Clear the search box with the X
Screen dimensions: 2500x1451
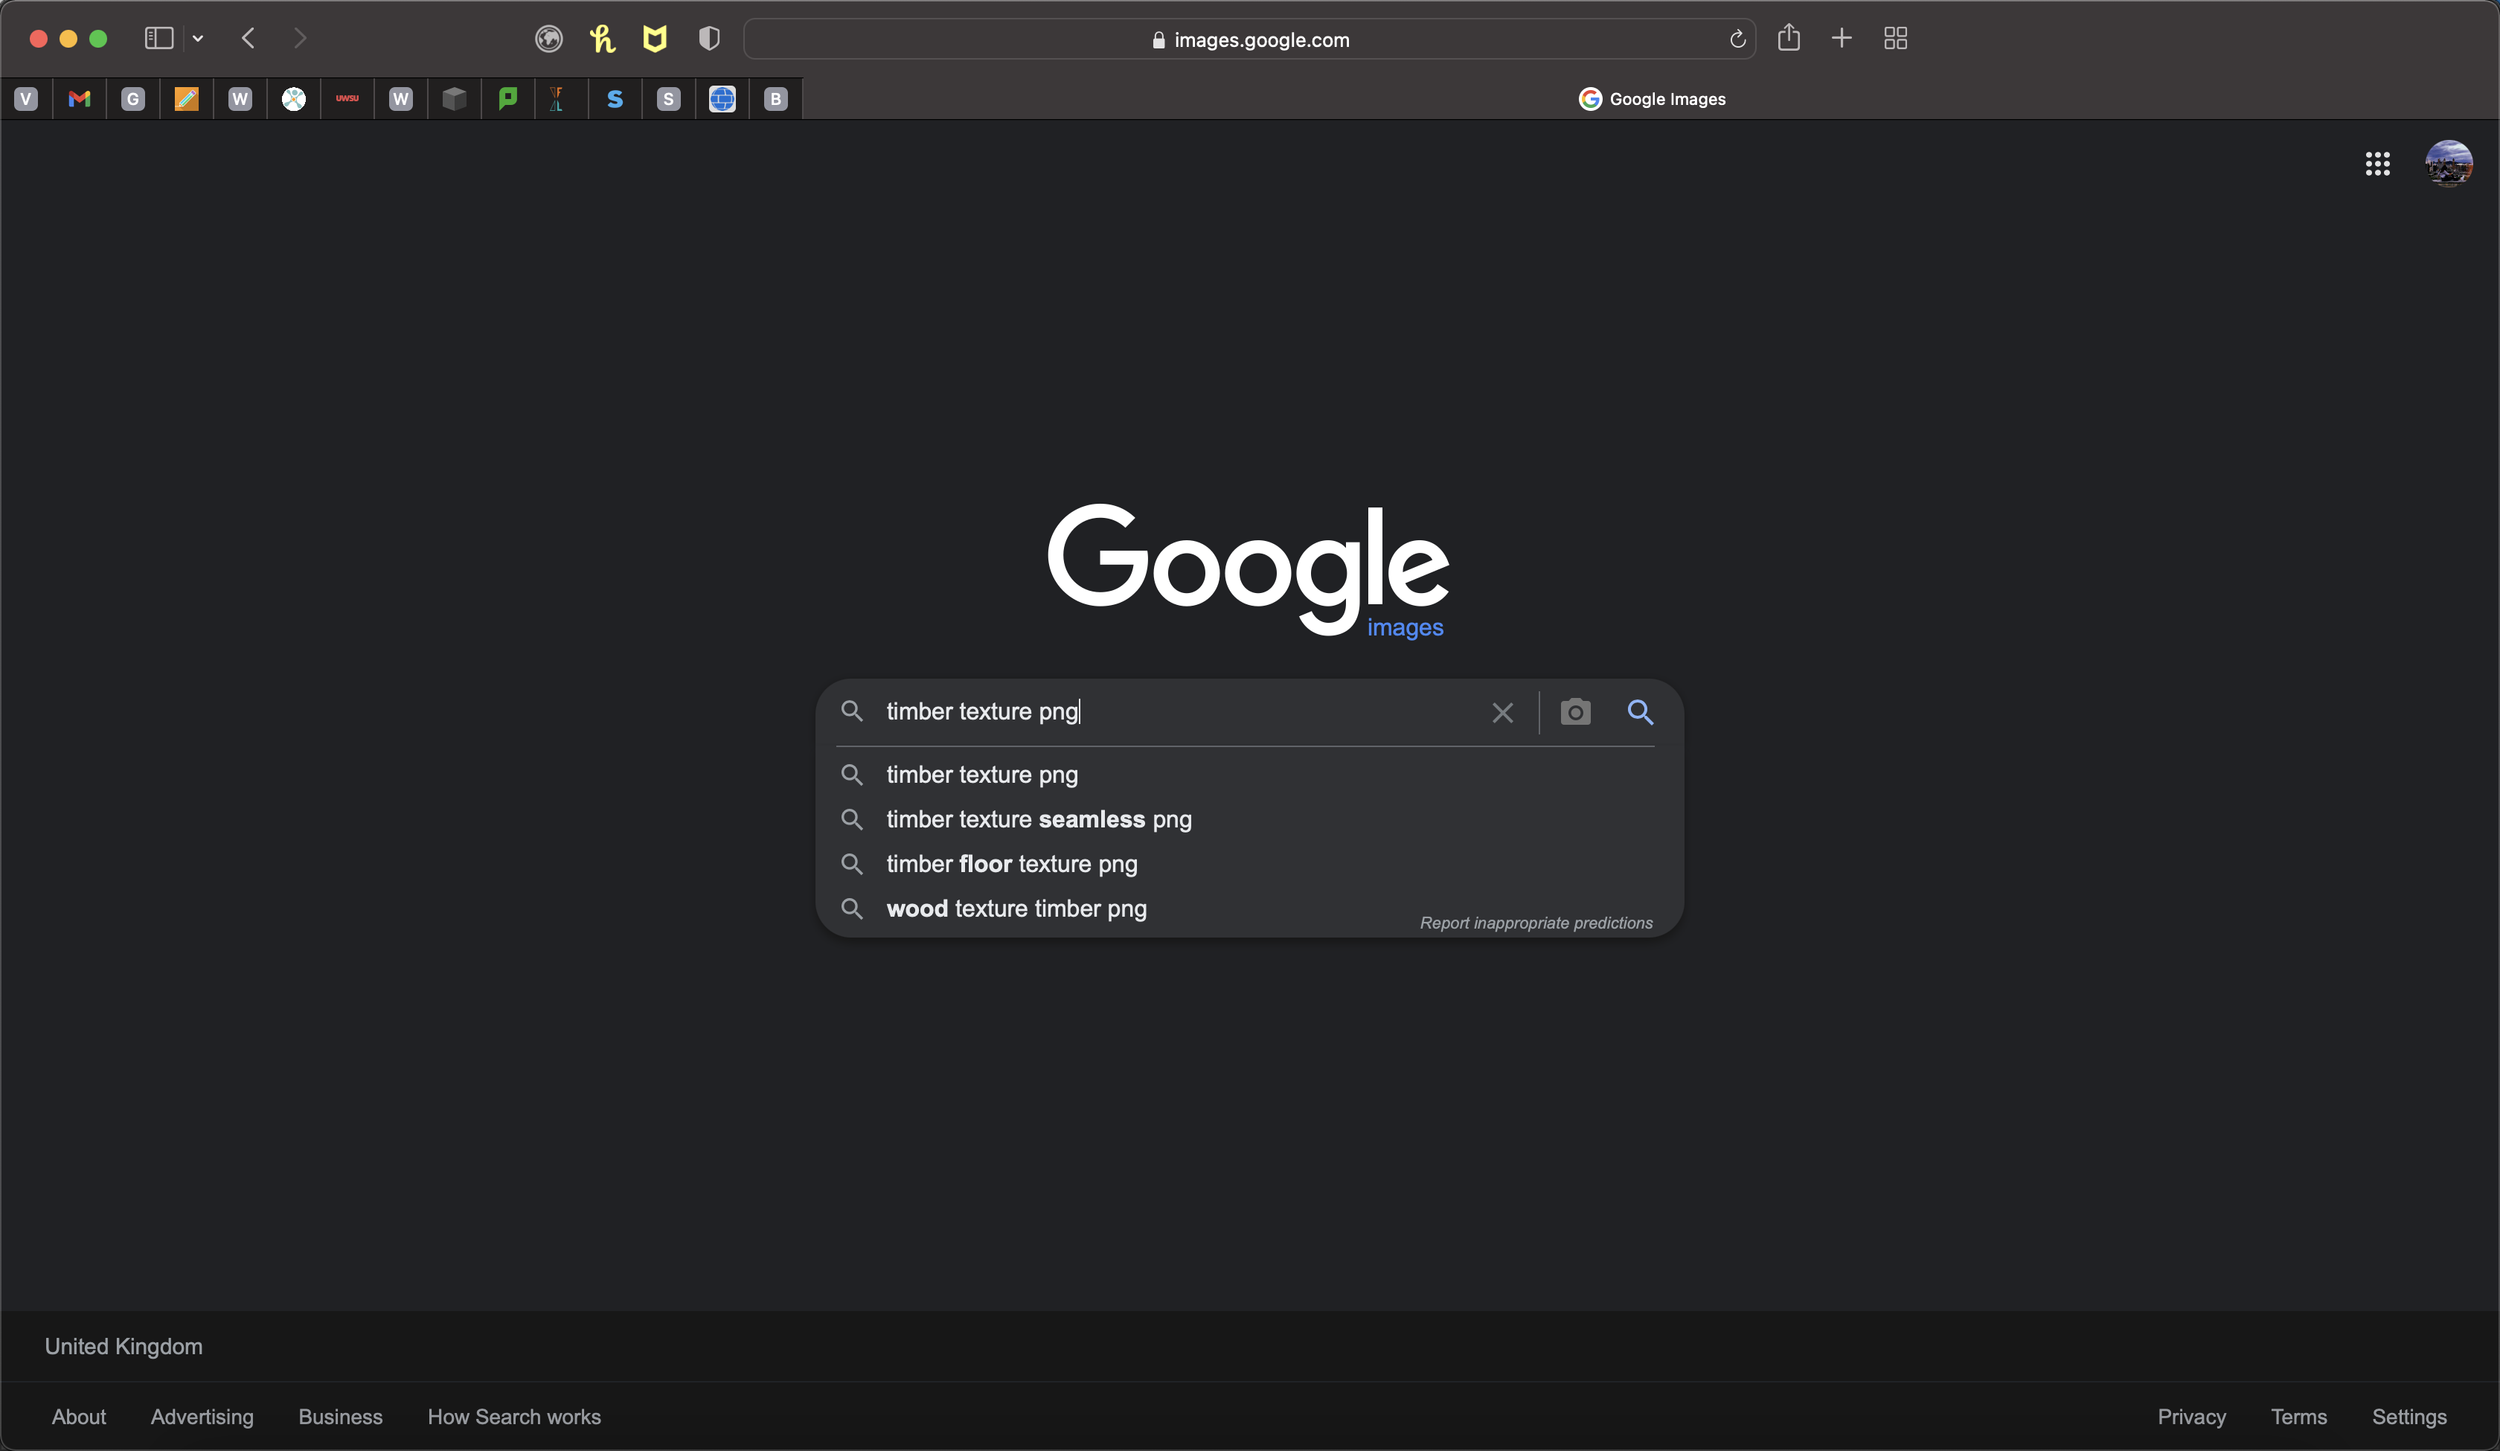click(x=1502, y=712)
